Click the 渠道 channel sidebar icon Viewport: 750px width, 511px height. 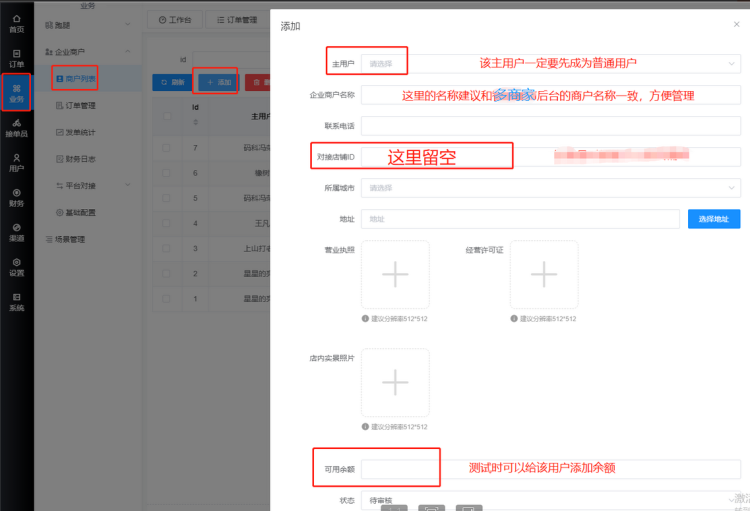[17, 233]
